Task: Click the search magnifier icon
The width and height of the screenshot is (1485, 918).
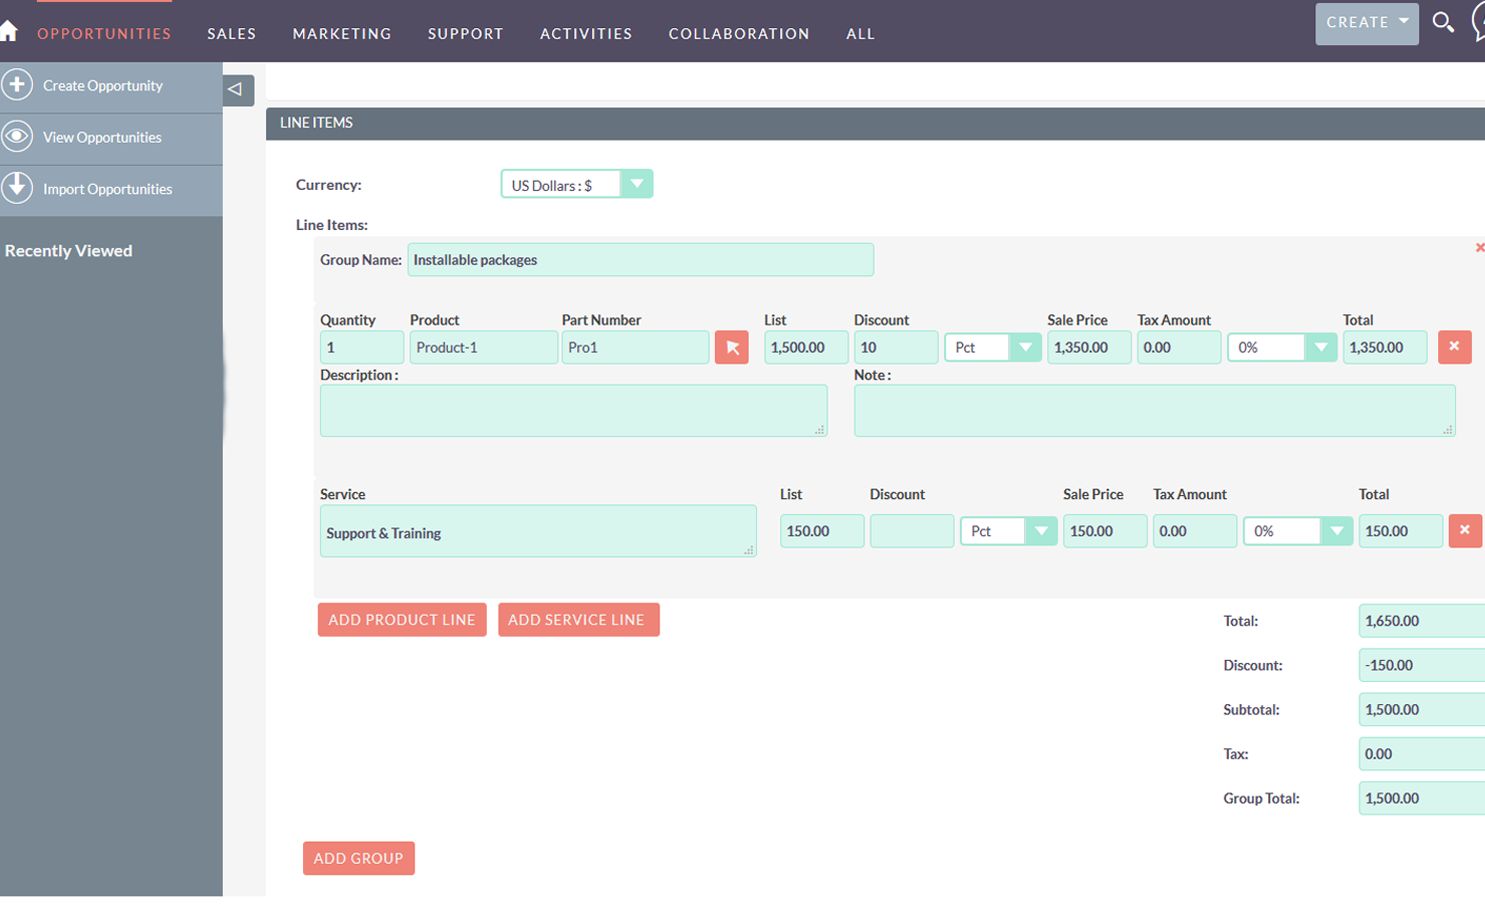Action: tap(1442, 22)
